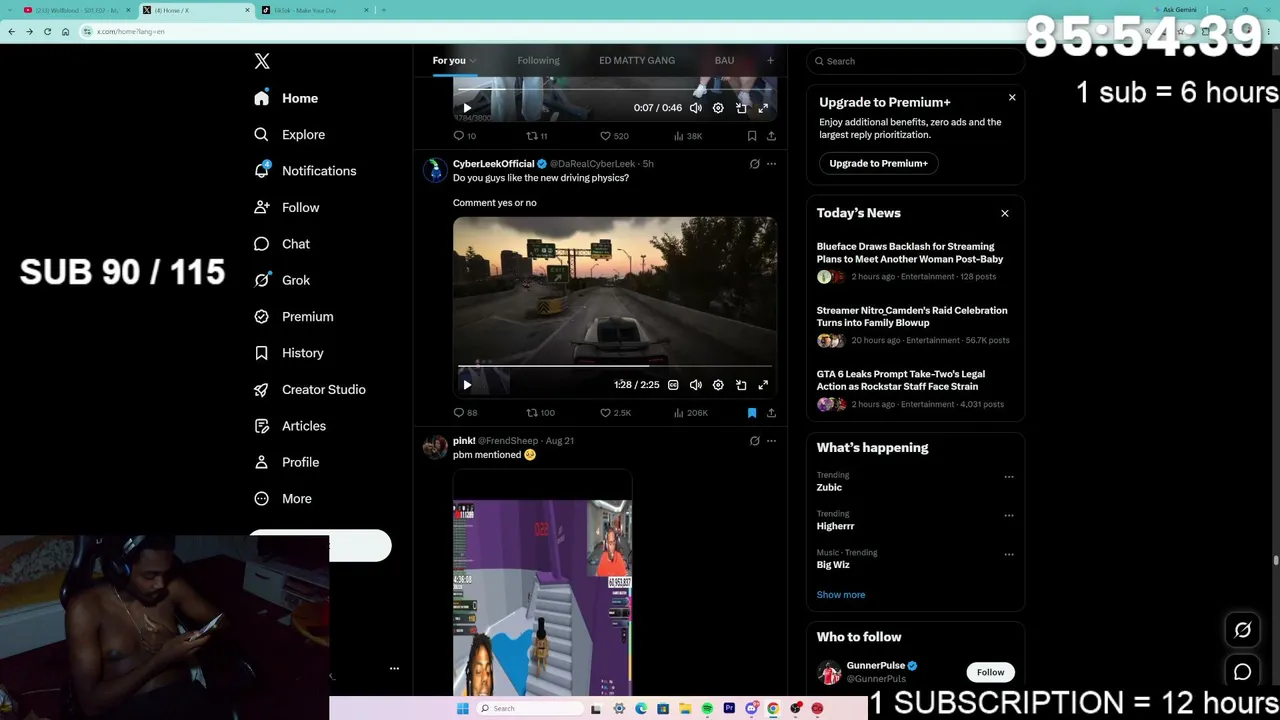Open Chat in the sidebar
Image resolution: width=1280 pixels, height=720 pixels.
pyautogui.click(x=281, y=244)
